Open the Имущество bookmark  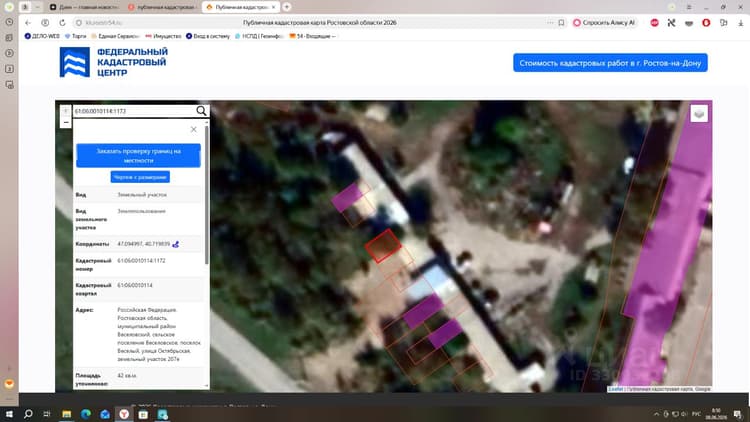click(x=163, y=36)
